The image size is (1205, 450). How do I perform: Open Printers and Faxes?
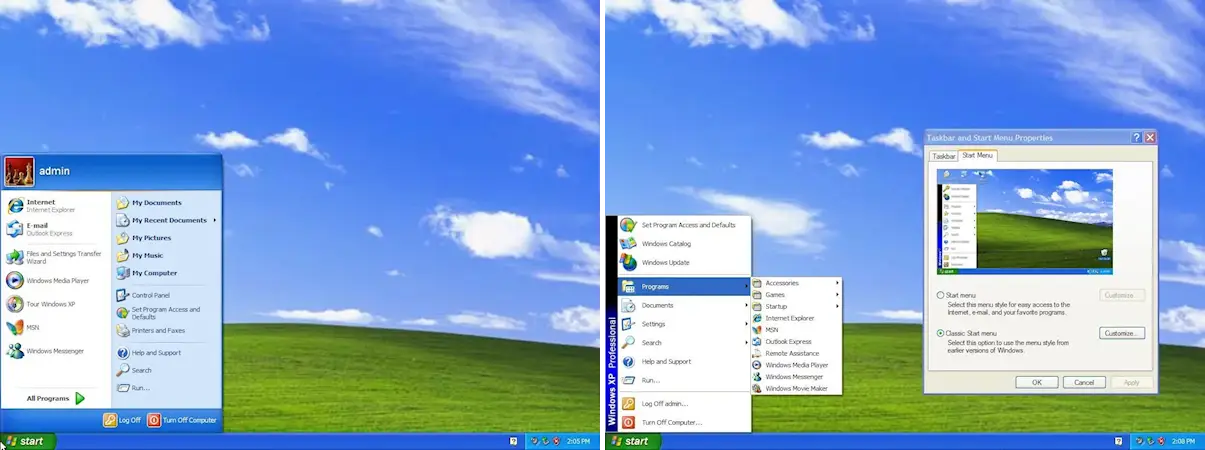[x=157, y=330]
